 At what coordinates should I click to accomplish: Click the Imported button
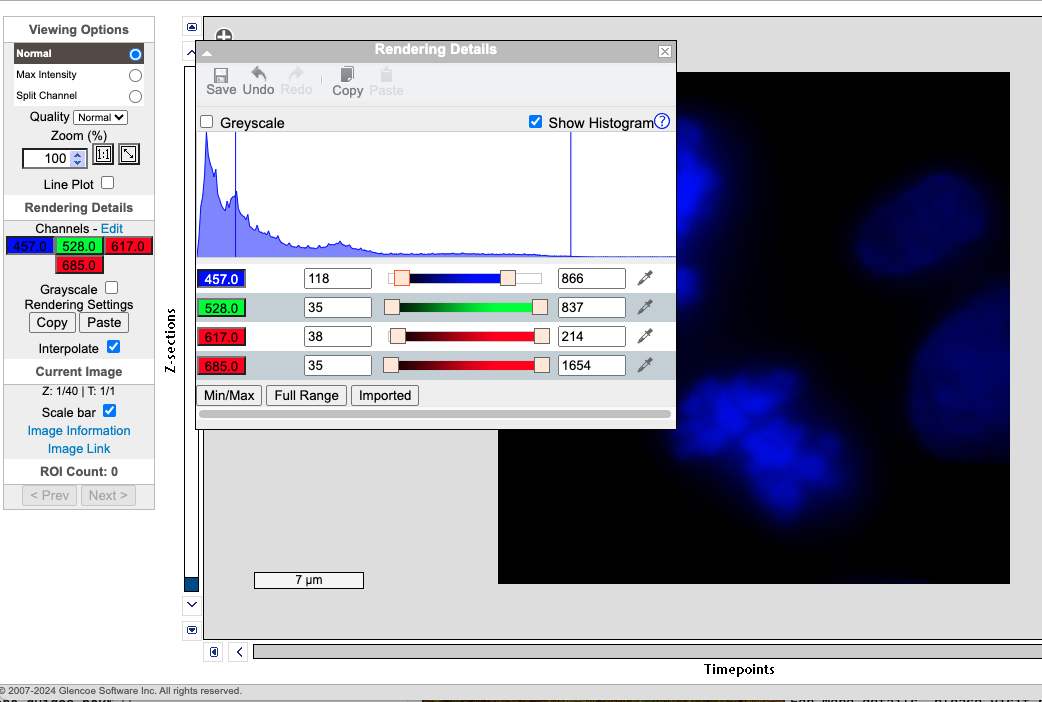point(385,395)
